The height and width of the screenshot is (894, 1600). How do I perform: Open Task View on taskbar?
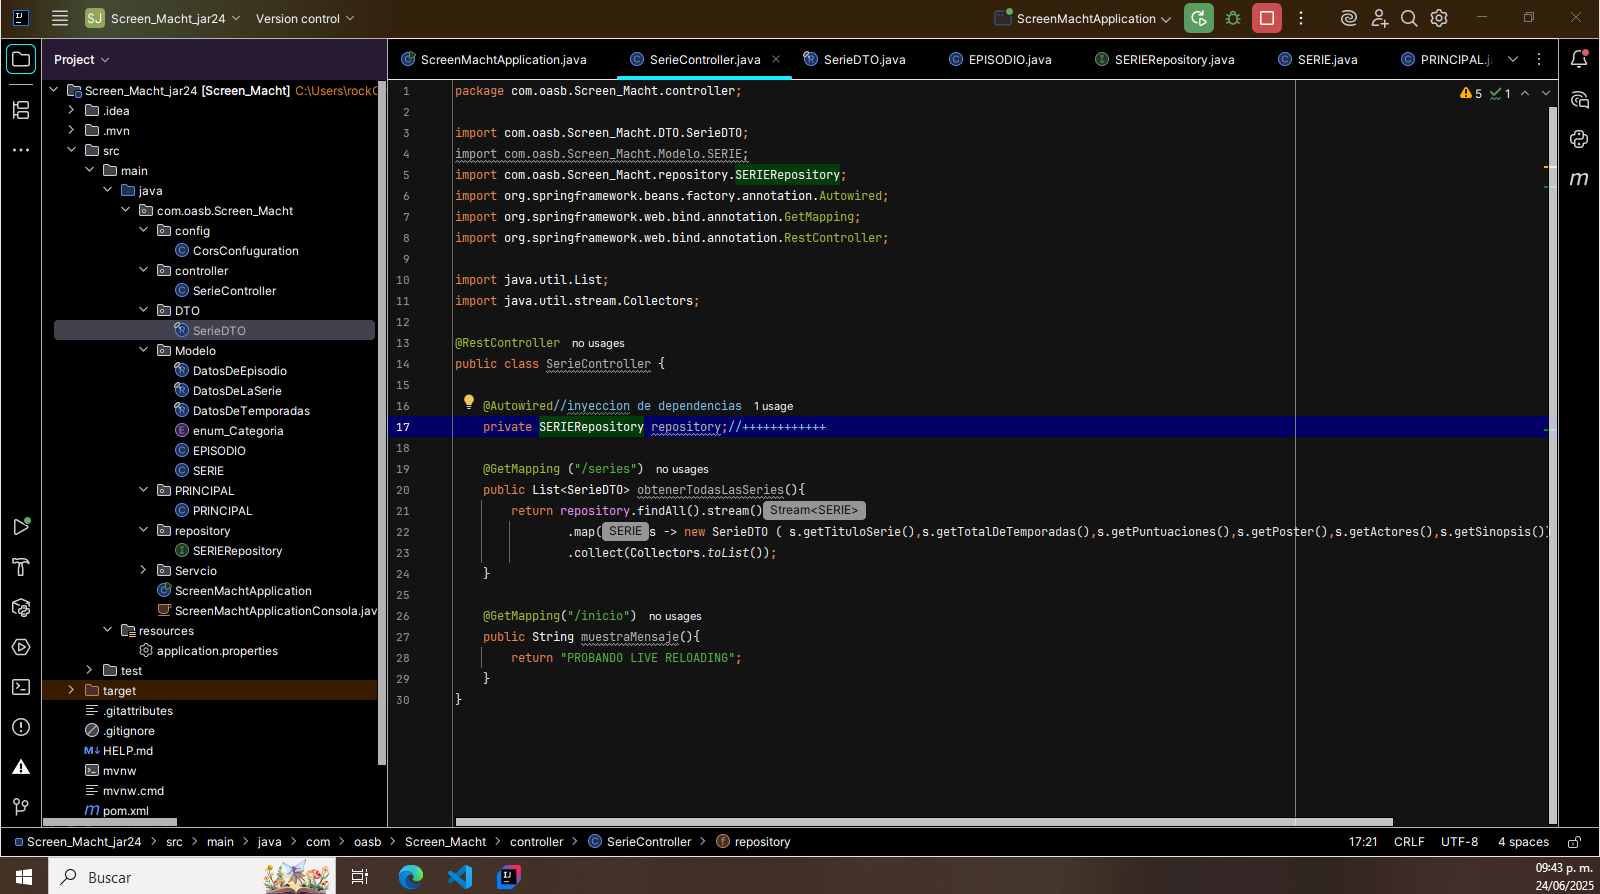[360, 877]
